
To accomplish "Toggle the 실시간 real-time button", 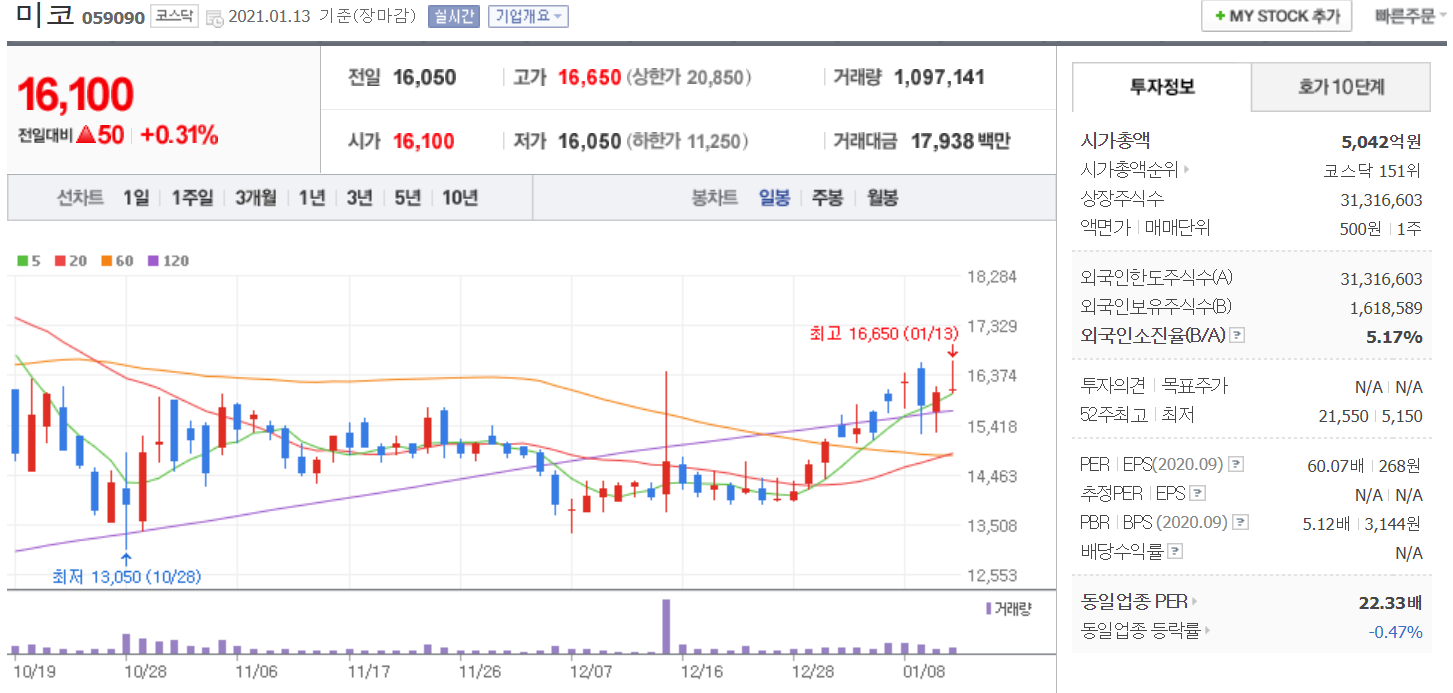I will pyautogui.click(x=454, y=17).
